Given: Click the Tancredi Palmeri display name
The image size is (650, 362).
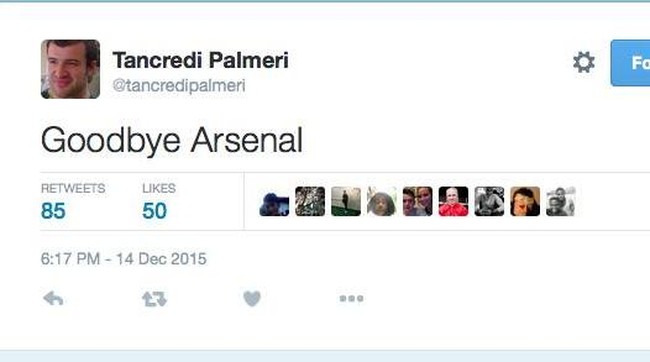Looking at the screenshot, I should (201, 60).
